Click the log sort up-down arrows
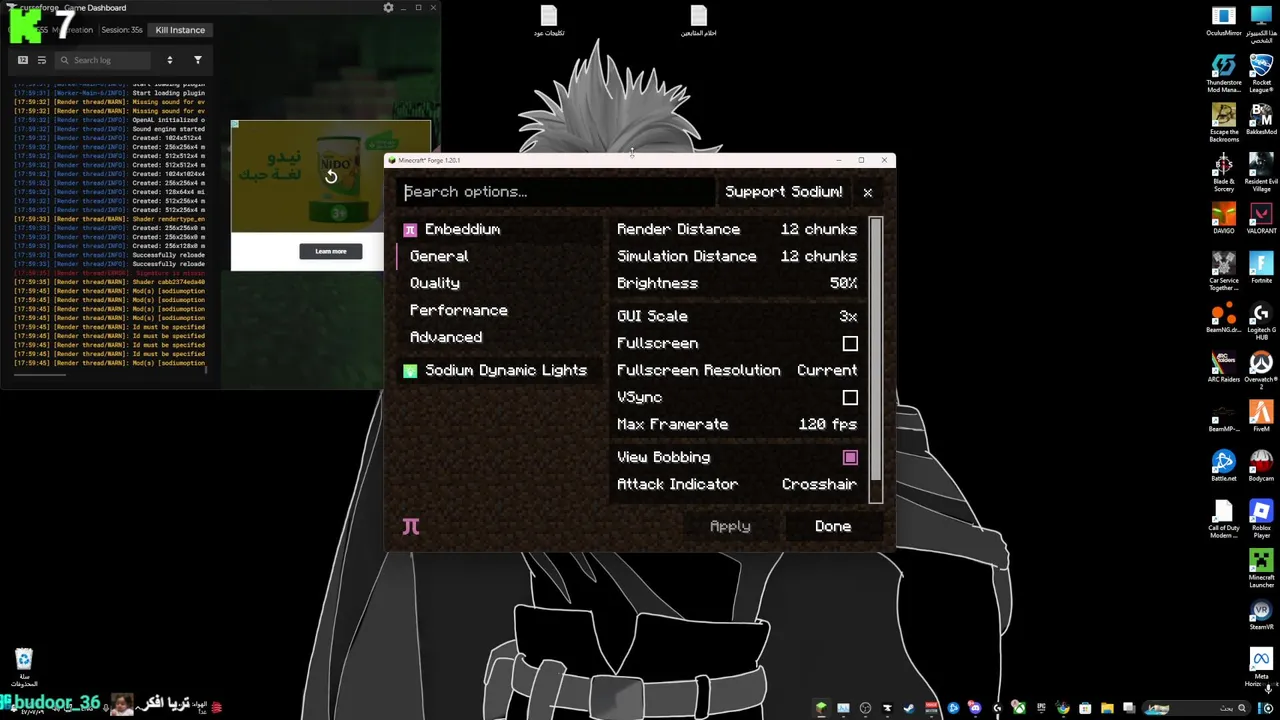 (169, 60)
